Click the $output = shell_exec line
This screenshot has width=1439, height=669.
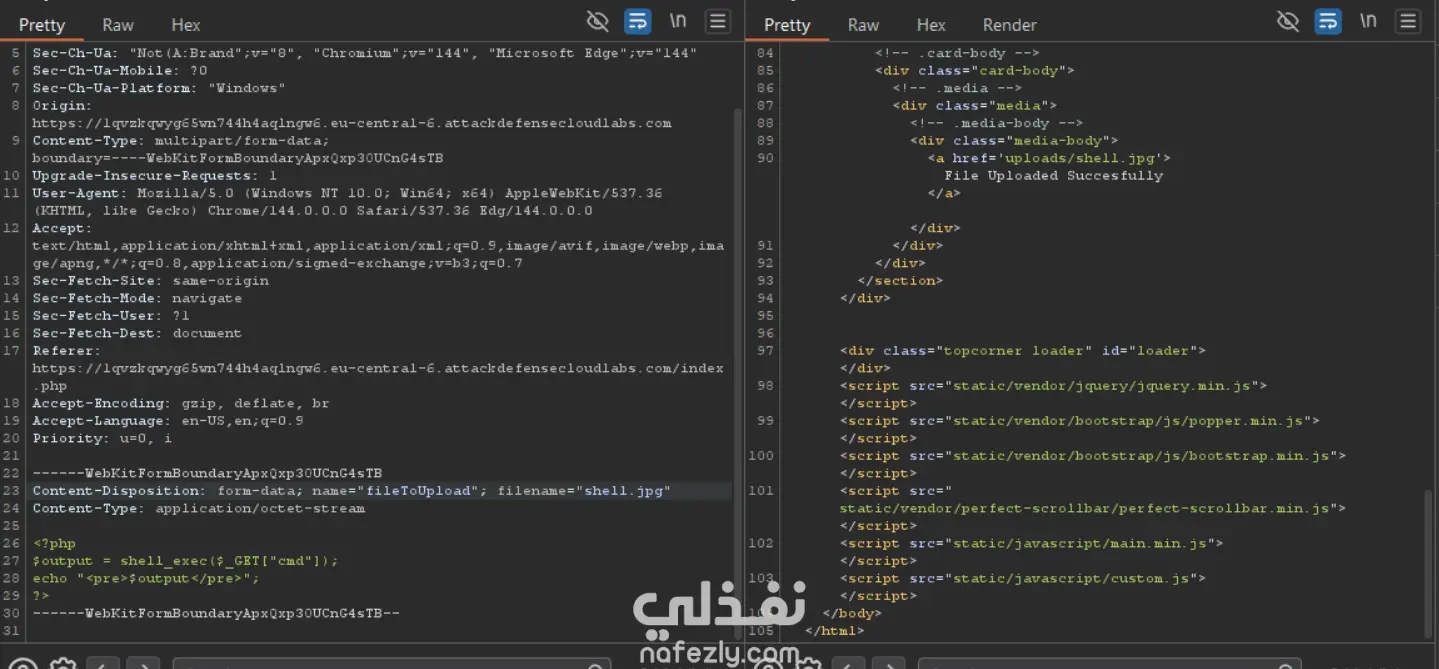click(185, 561)
